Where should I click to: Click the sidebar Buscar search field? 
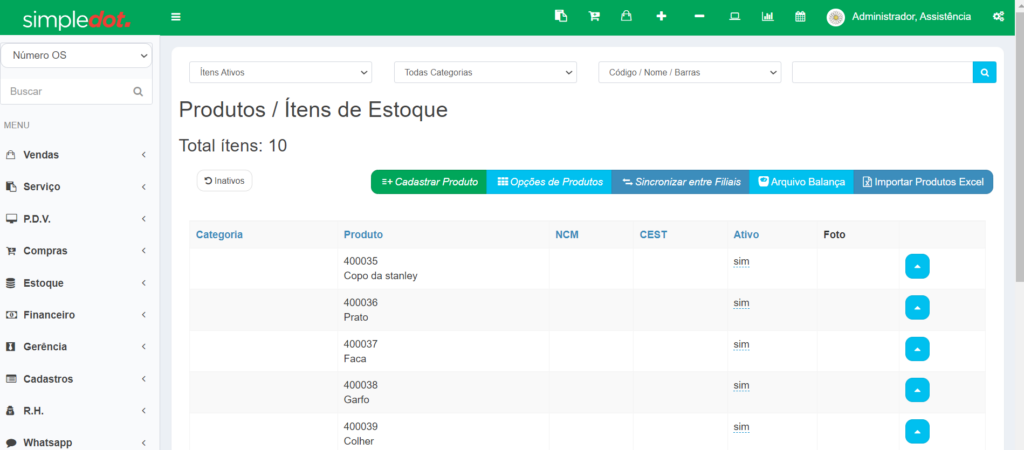68,91
